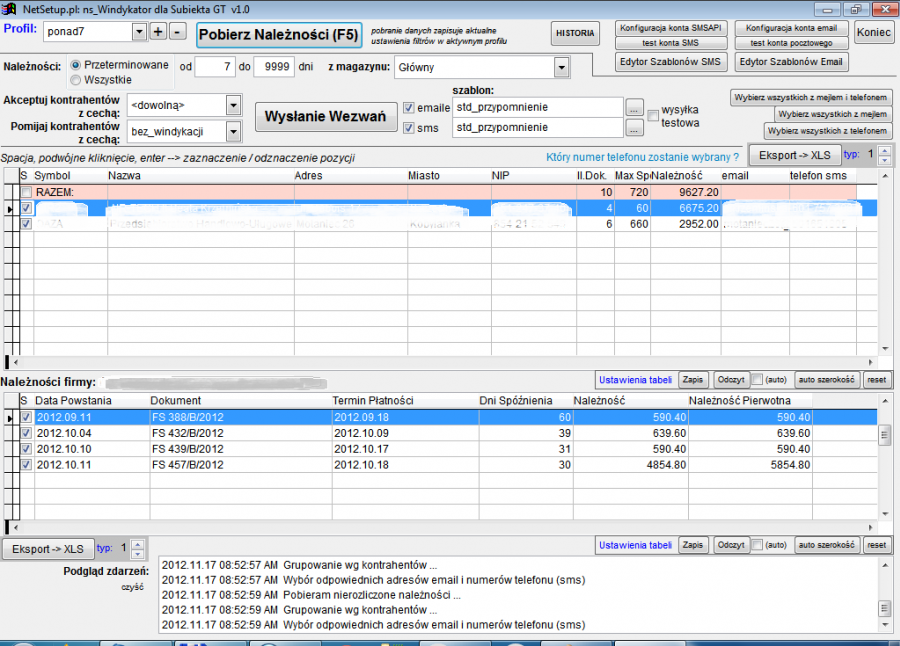Click lower auto szerokość button

pyautogui.click(x=827, y=545)
